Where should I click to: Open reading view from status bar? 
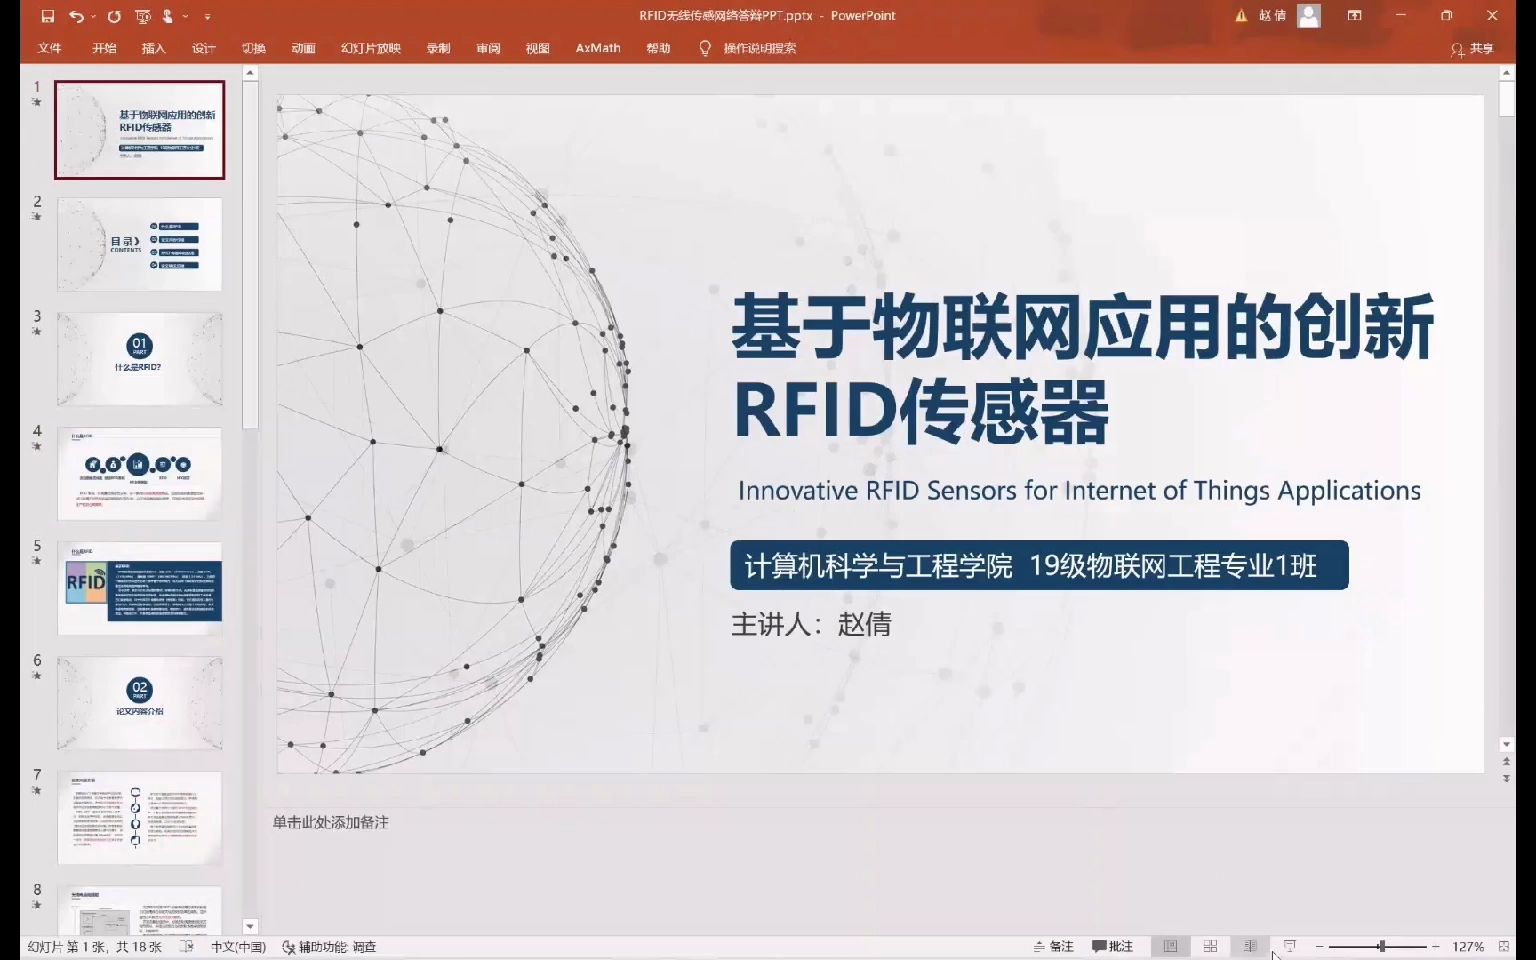1250,946
